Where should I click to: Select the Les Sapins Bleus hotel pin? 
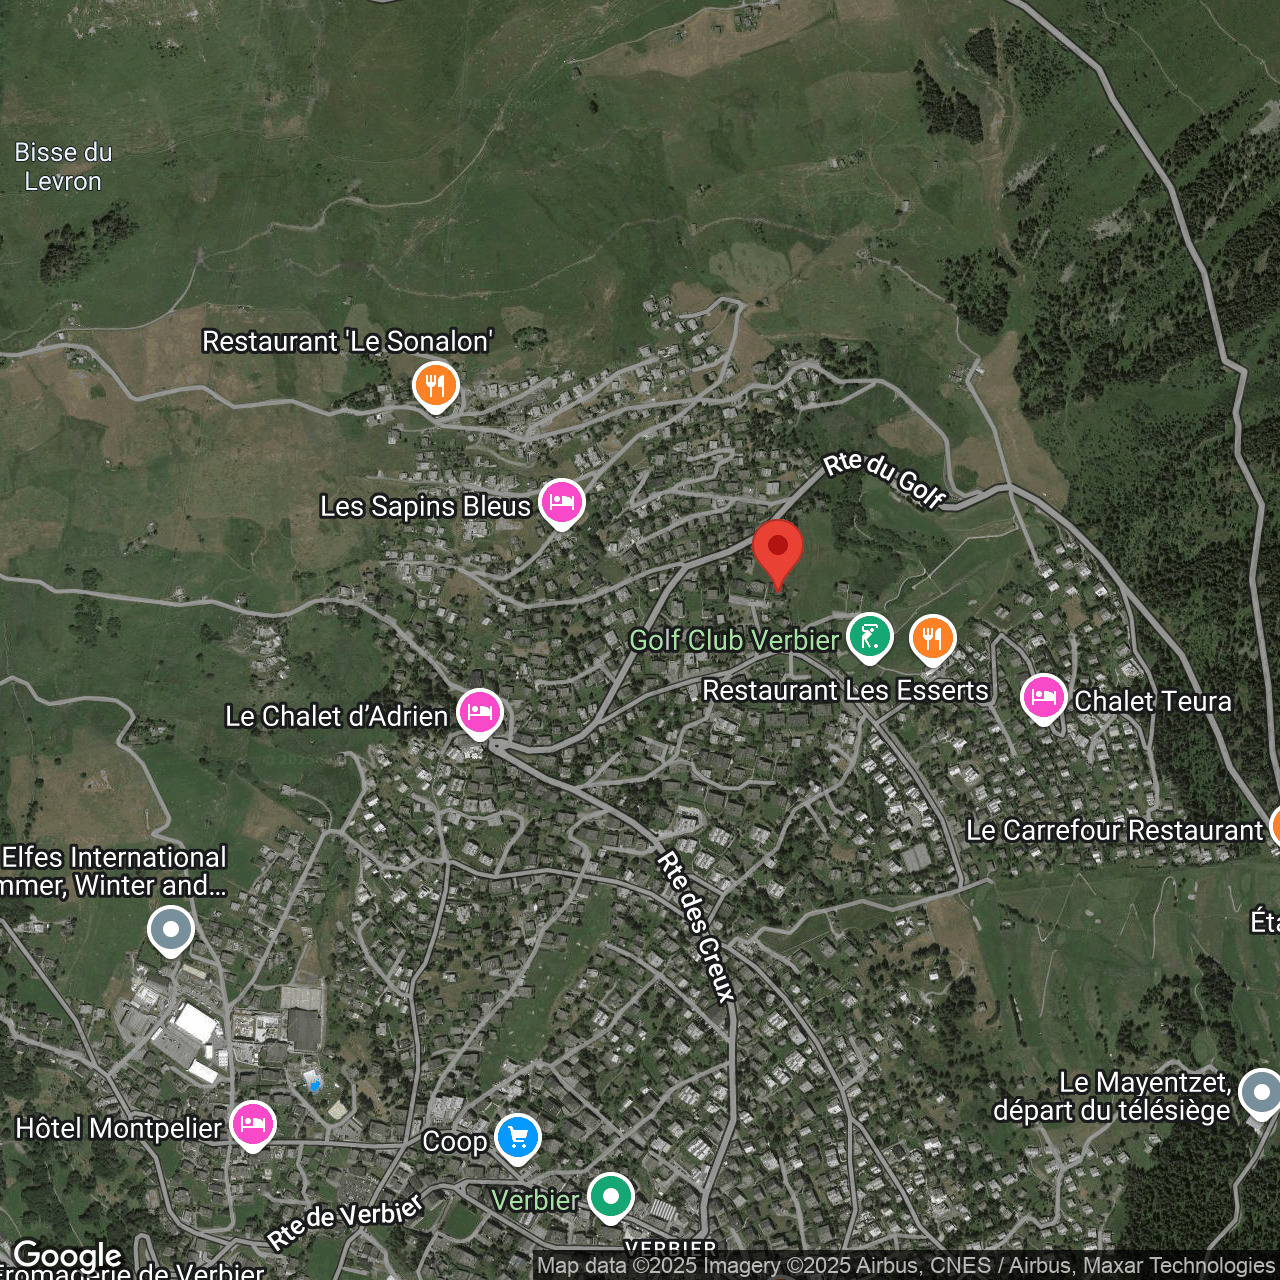562,503
